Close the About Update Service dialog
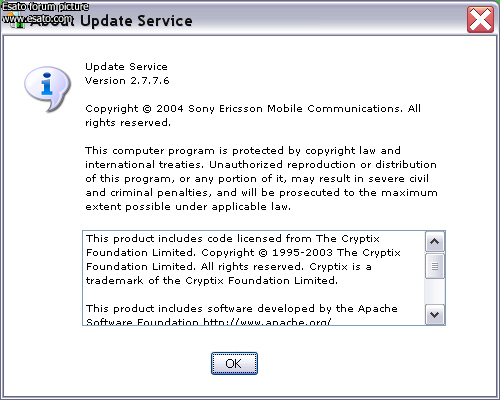 tap(480, 20)
